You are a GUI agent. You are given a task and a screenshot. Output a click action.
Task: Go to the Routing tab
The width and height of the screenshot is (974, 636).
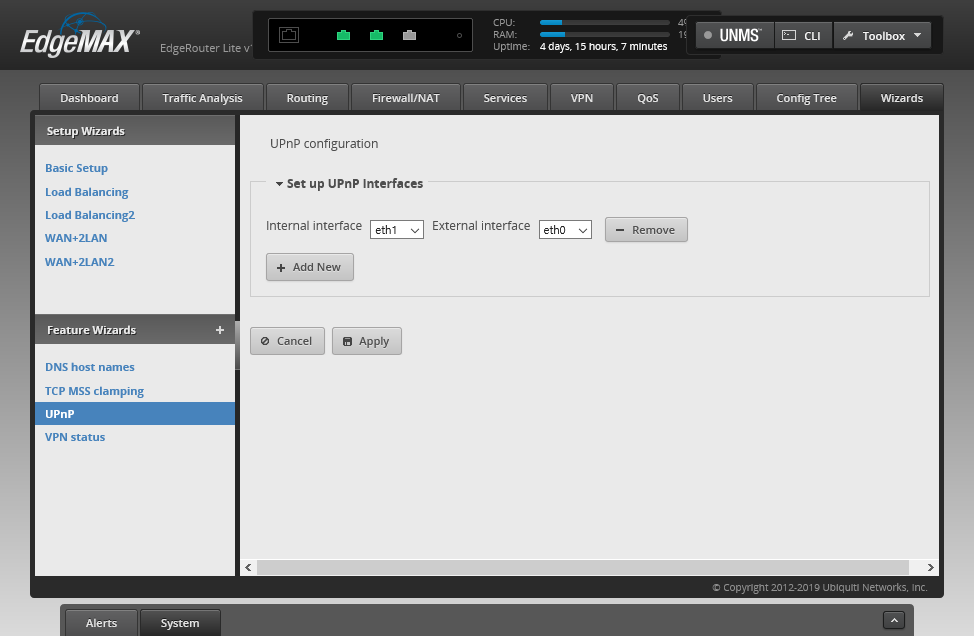307,98
